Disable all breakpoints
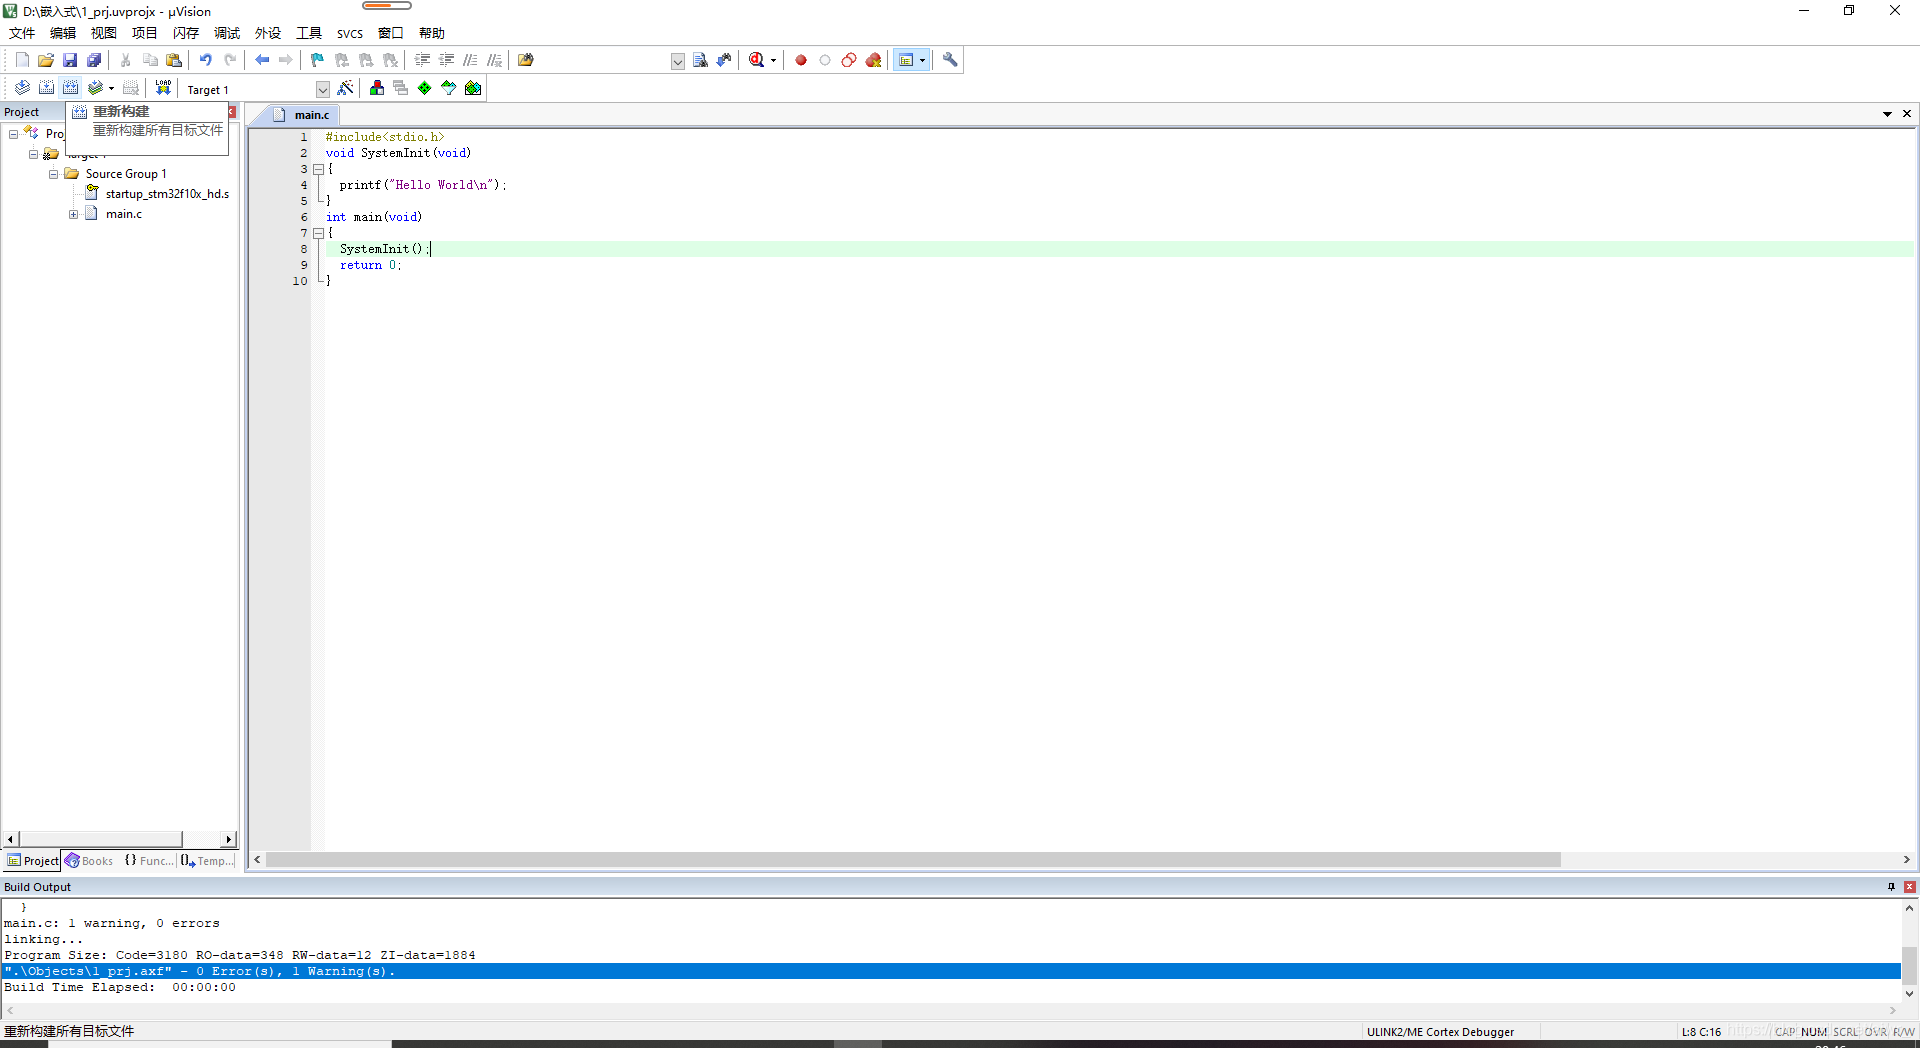1920x1048 pixels. tap(849, 60)
